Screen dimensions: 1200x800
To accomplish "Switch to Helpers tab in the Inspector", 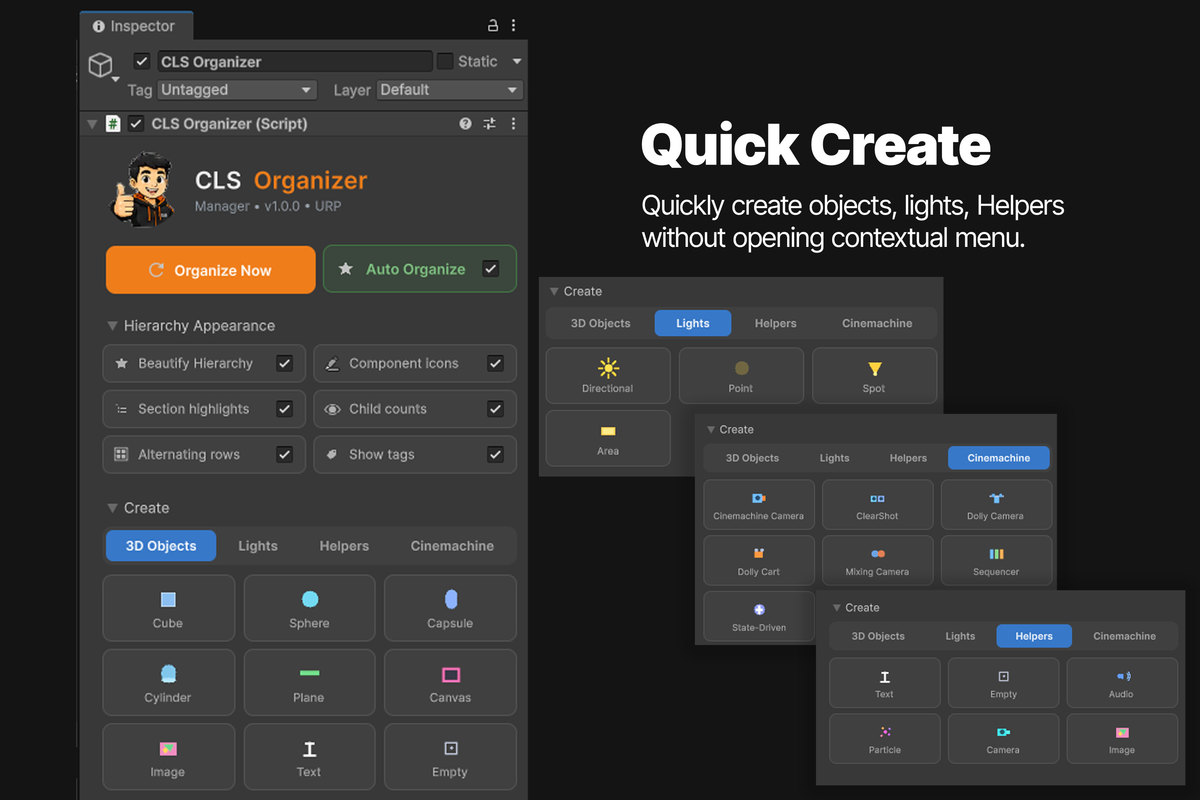I will 344,546.
